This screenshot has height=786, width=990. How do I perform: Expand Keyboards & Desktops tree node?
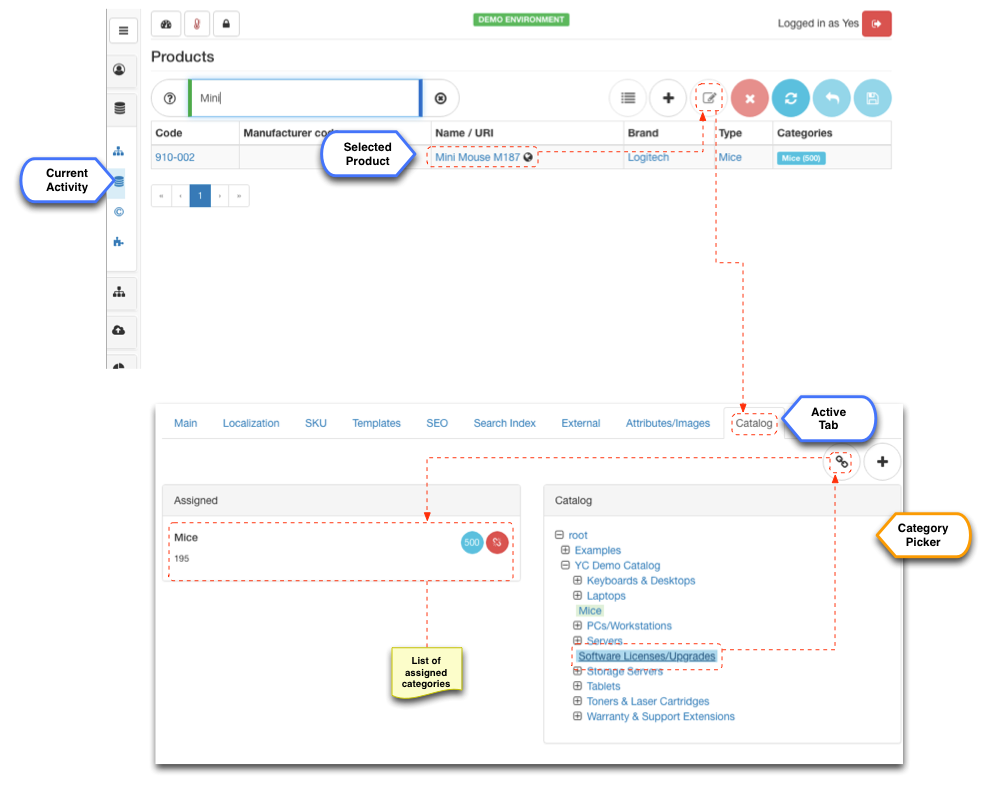click(577, 581)
